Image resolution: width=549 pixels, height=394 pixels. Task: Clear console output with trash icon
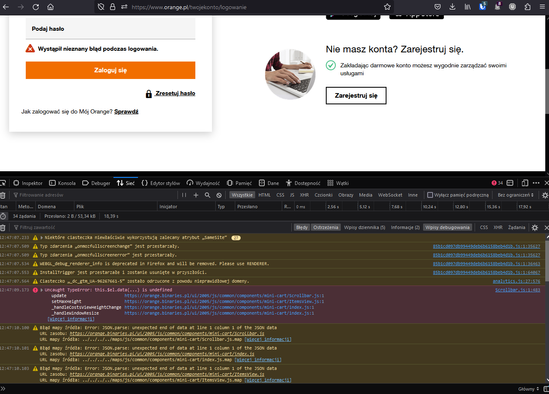(x=3, y=228)
